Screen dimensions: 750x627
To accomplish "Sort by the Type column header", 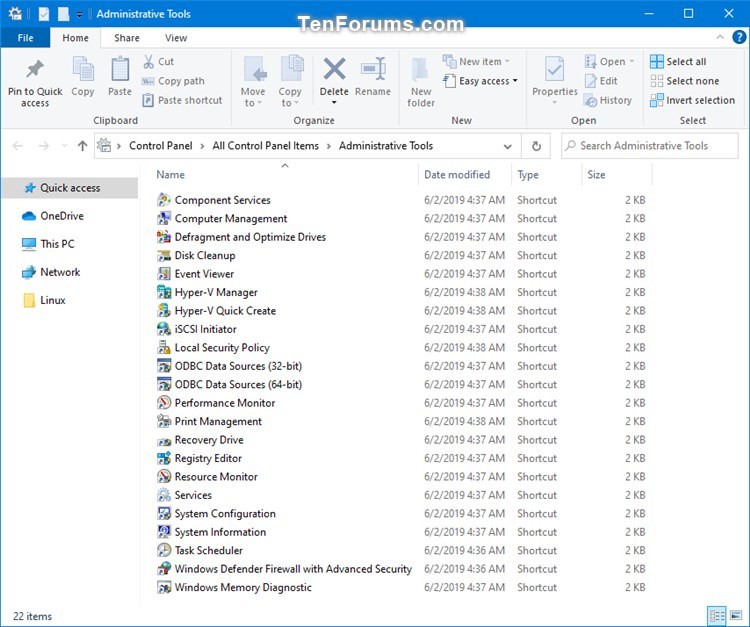I will [x=528, y=175].
